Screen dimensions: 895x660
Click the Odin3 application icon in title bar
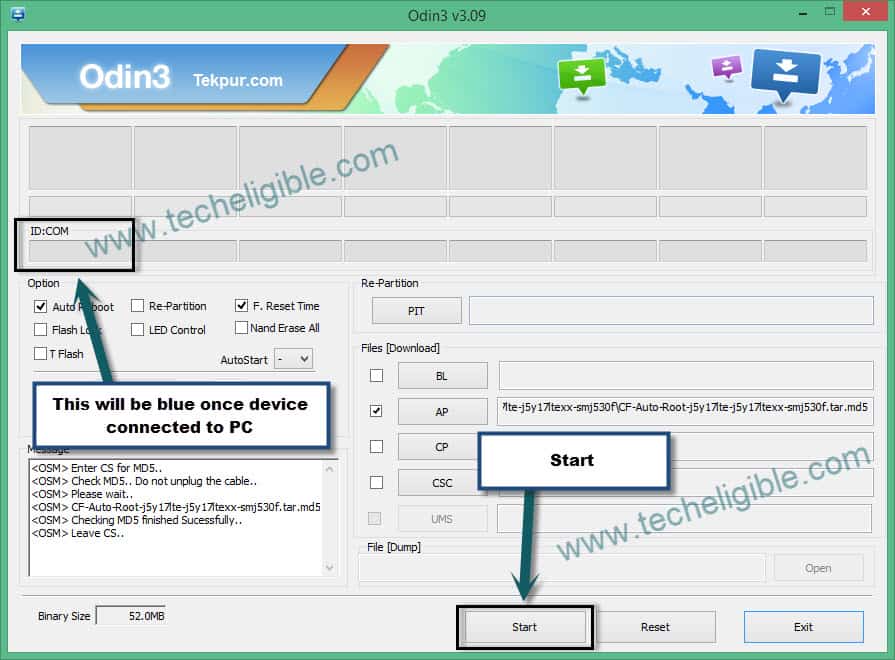click(17, 13)
